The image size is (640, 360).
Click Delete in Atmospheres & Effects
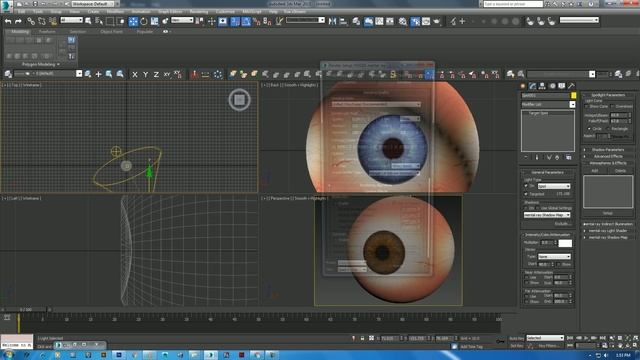(x=620, y=171)
